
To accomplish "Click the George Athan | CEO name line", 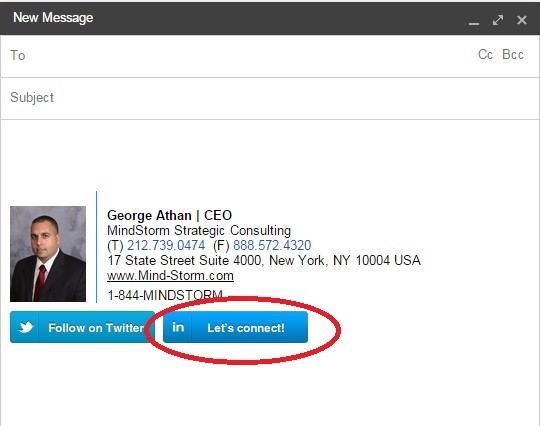I will tap(169, 216).
